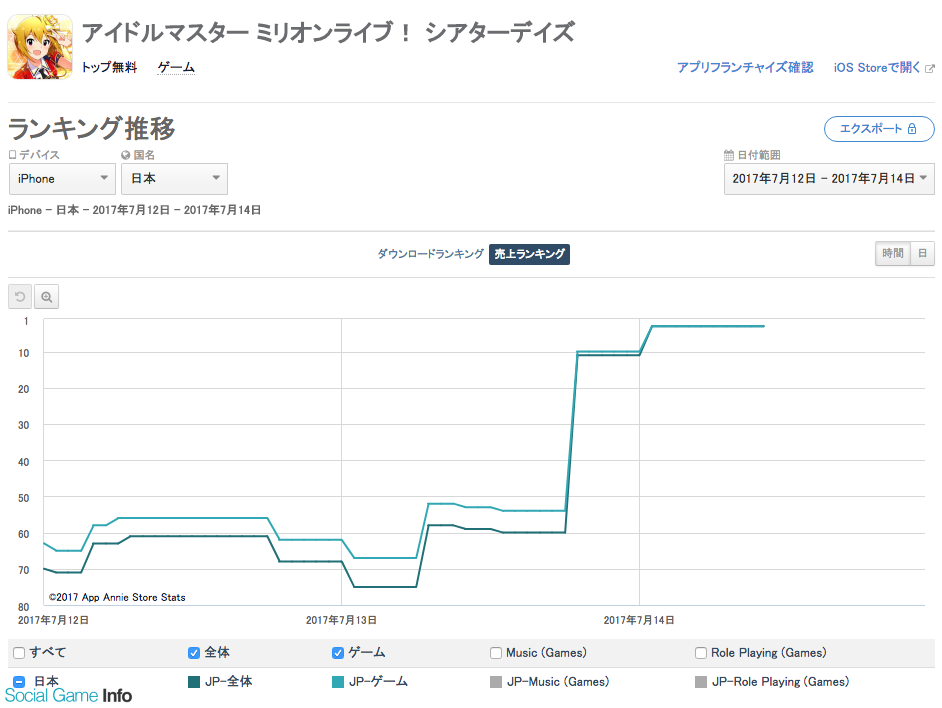Click the ランキング推移 heading
Screen dimensions: 942x708
[x=91, y=129]
